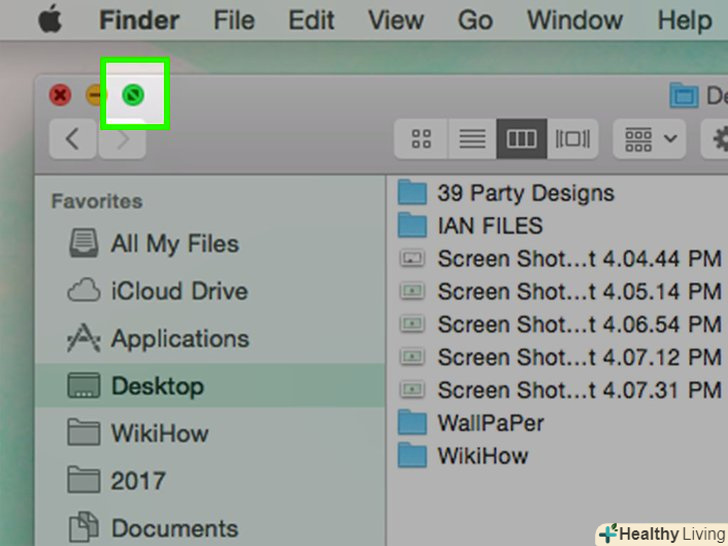Switch to list view
The height and width of the screenshot is (546, 728).
click(472, 139)
